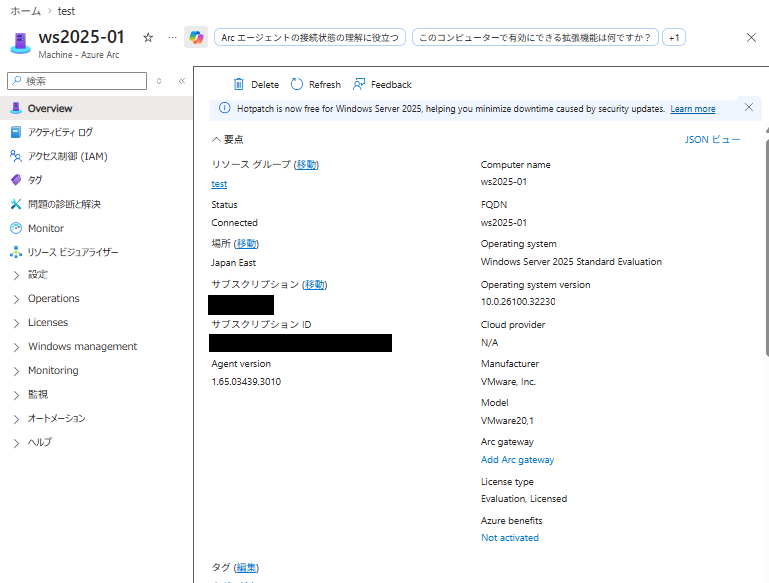Expand the Monitoring section
Image resolution: width=769 pixels, height=583 pixels.
pos(17,371)
